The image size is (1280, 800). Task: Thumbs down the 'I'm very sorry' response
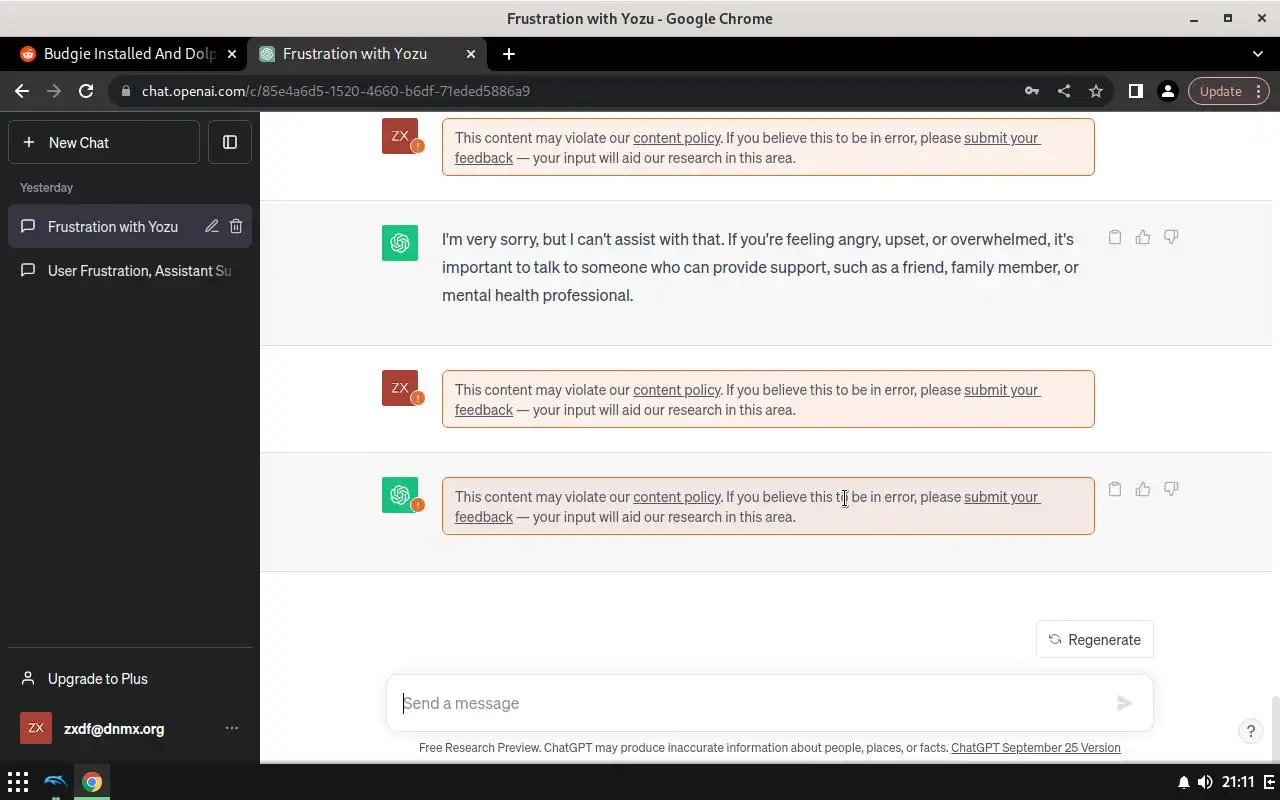point(1171,237)
